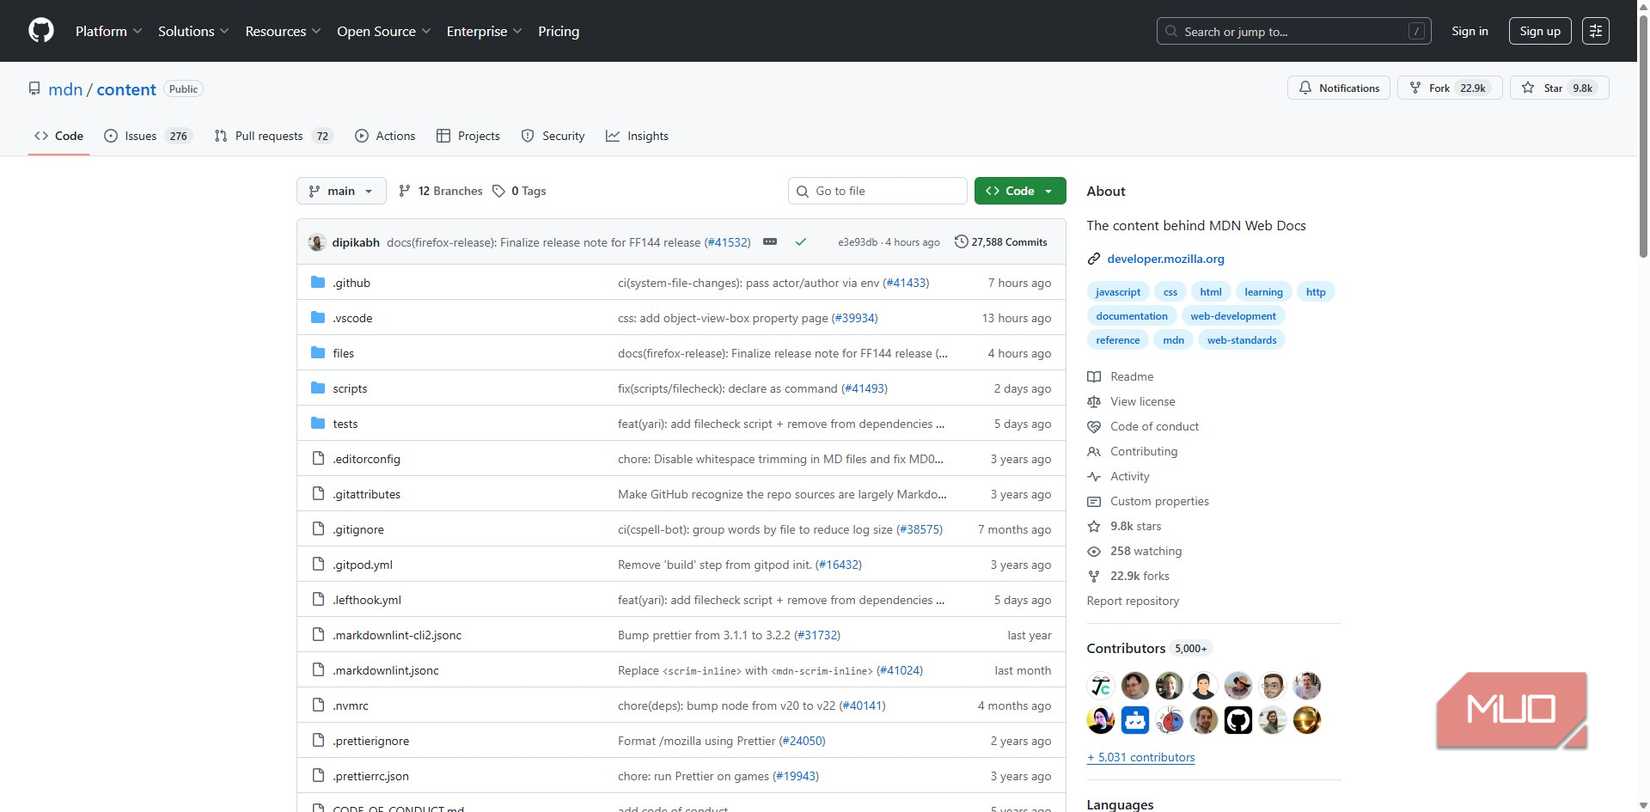The width and height of the screenshot is (1650, 812).
Task: Click the files folder icon
Action: [318, 353]
